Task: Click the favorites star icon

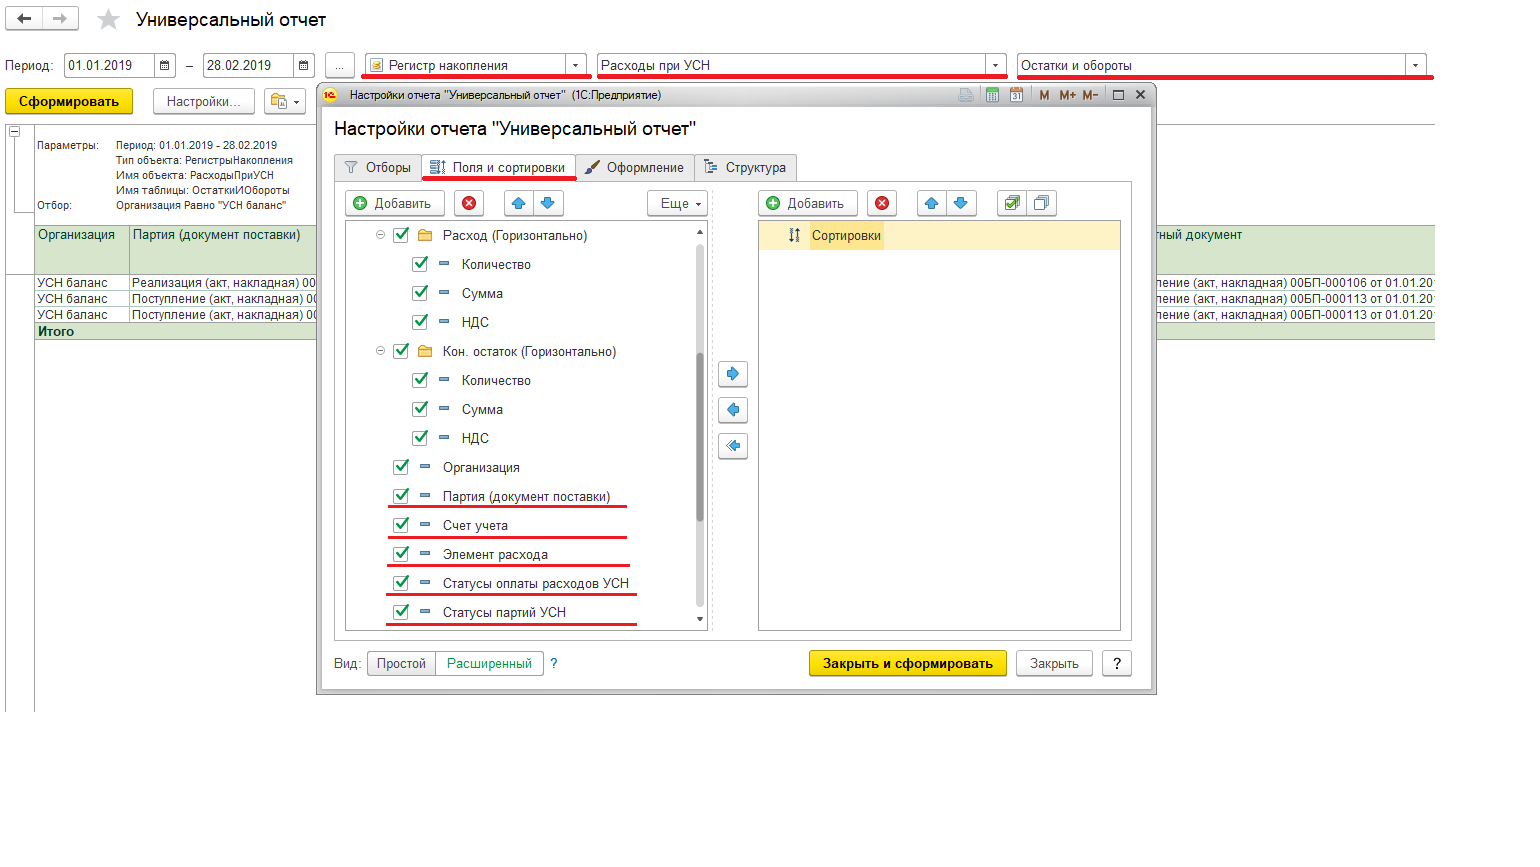Action: [x=109, y=20]
